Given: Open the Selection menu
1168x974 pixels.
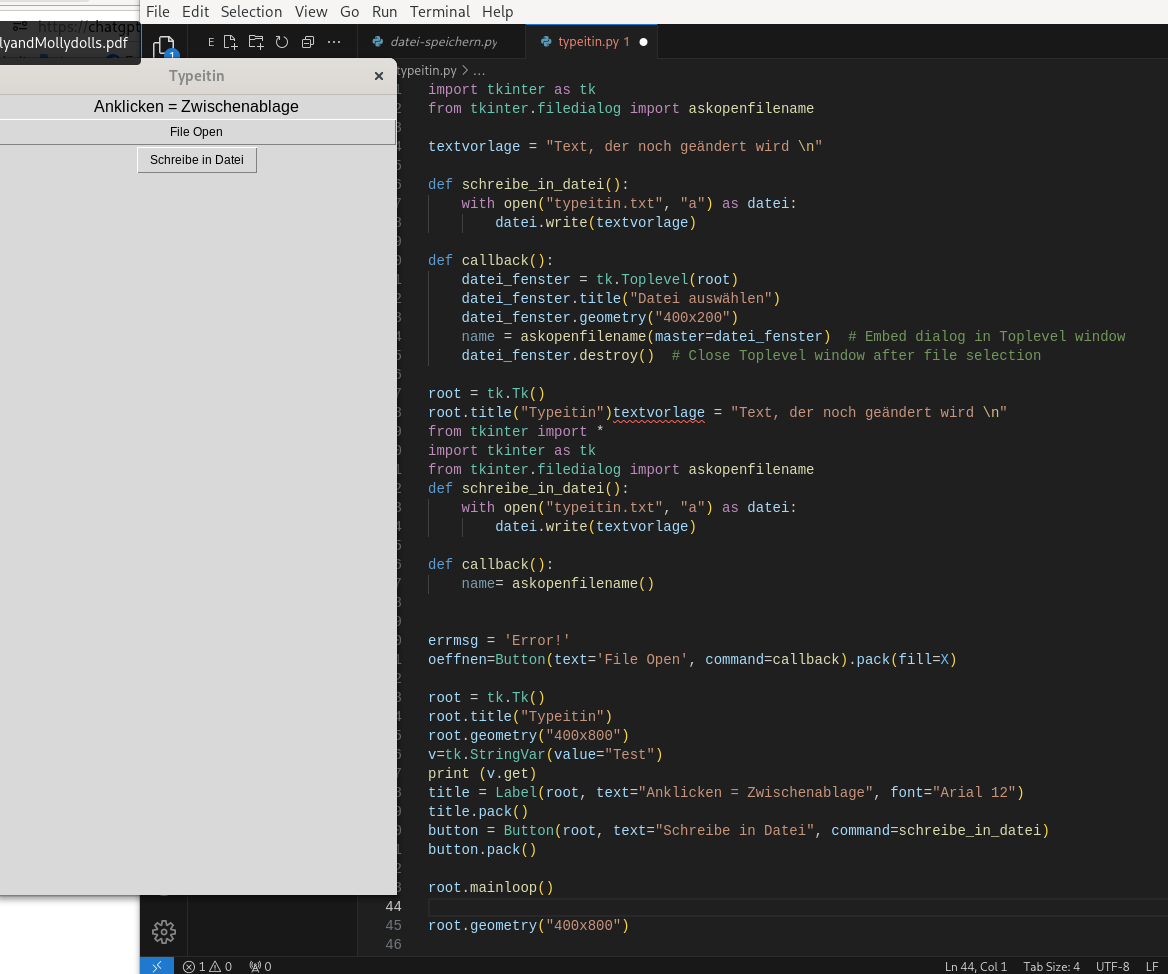Looking at the screenshot, I should [251, 12].
